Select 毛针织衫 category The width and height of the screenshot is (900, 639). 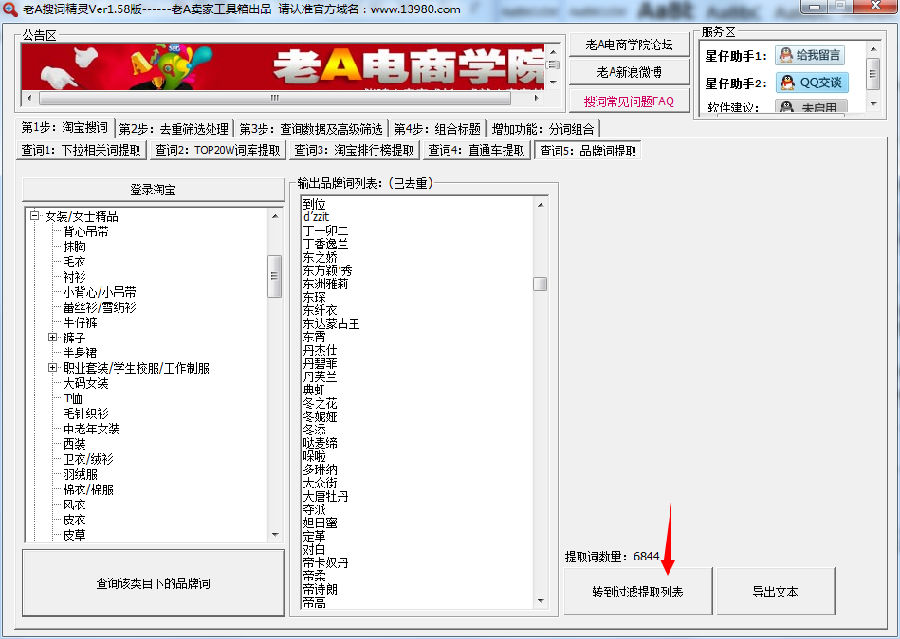click(x=86, y=413)
